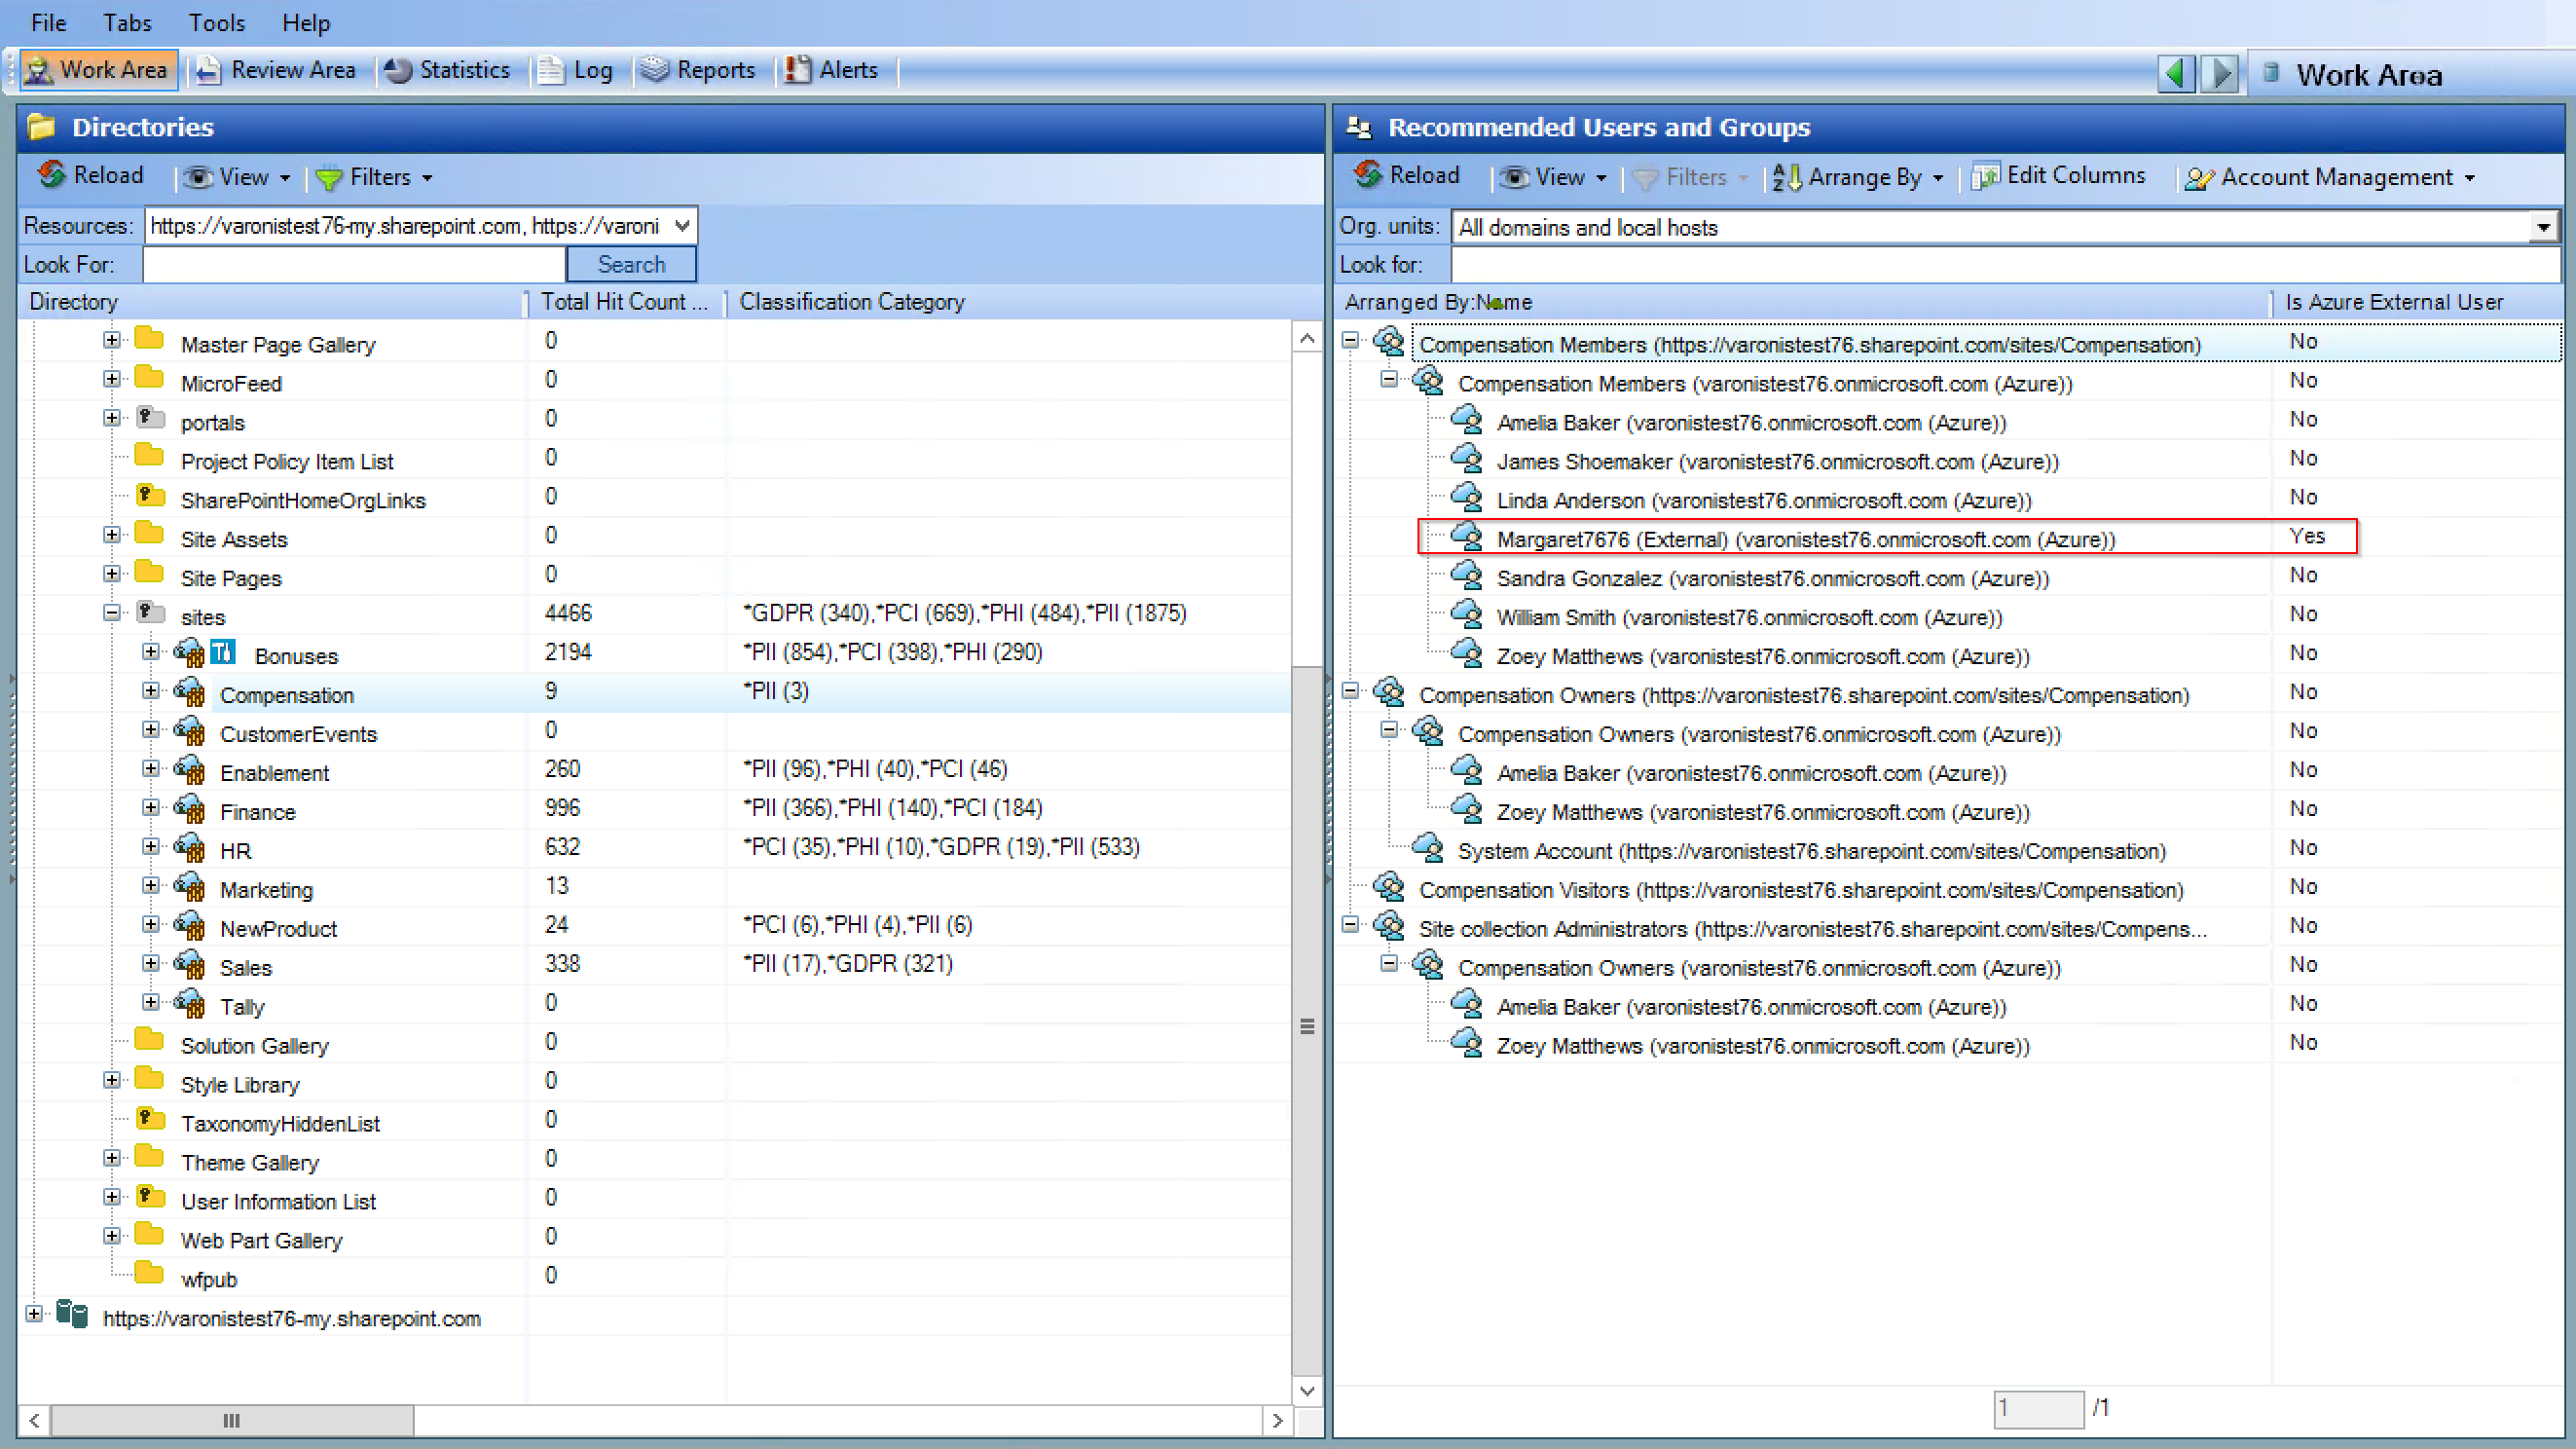Click the directories horizontal scrollbar thumb
The image size is (2576, 1449).
231,1420
